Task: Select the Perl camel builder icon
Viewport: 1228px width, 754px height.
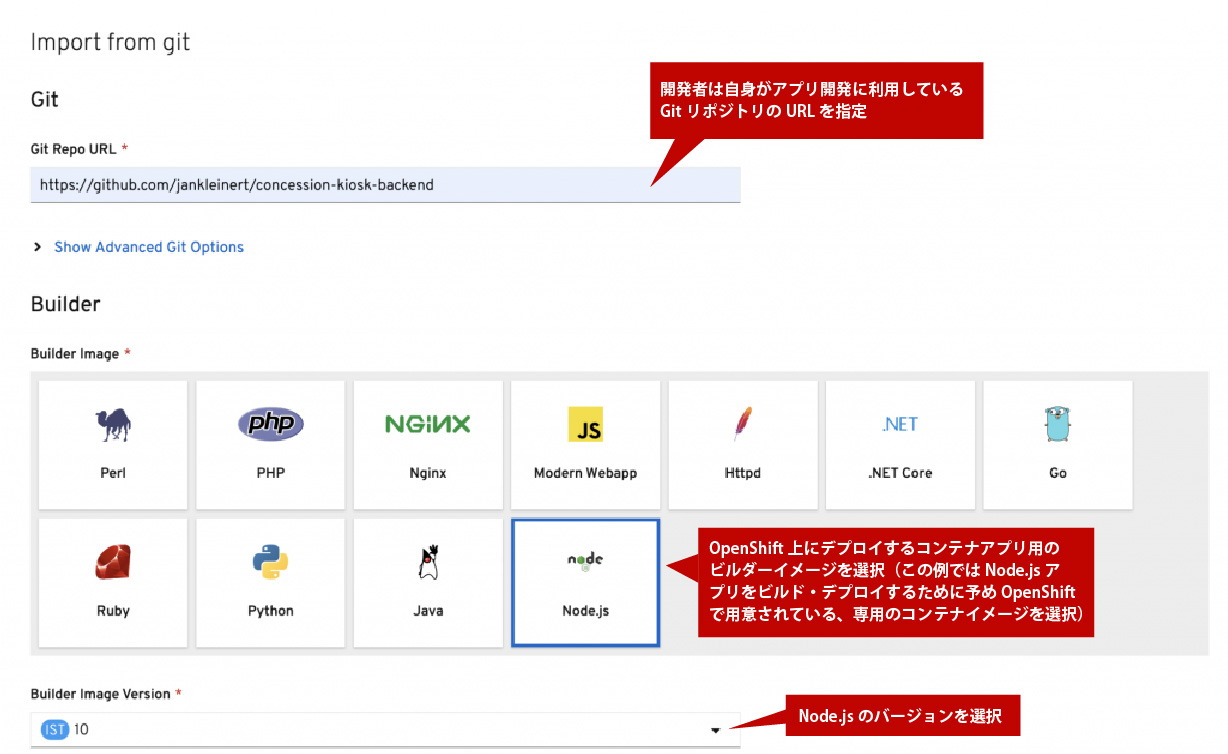Action: coord(113,424)
